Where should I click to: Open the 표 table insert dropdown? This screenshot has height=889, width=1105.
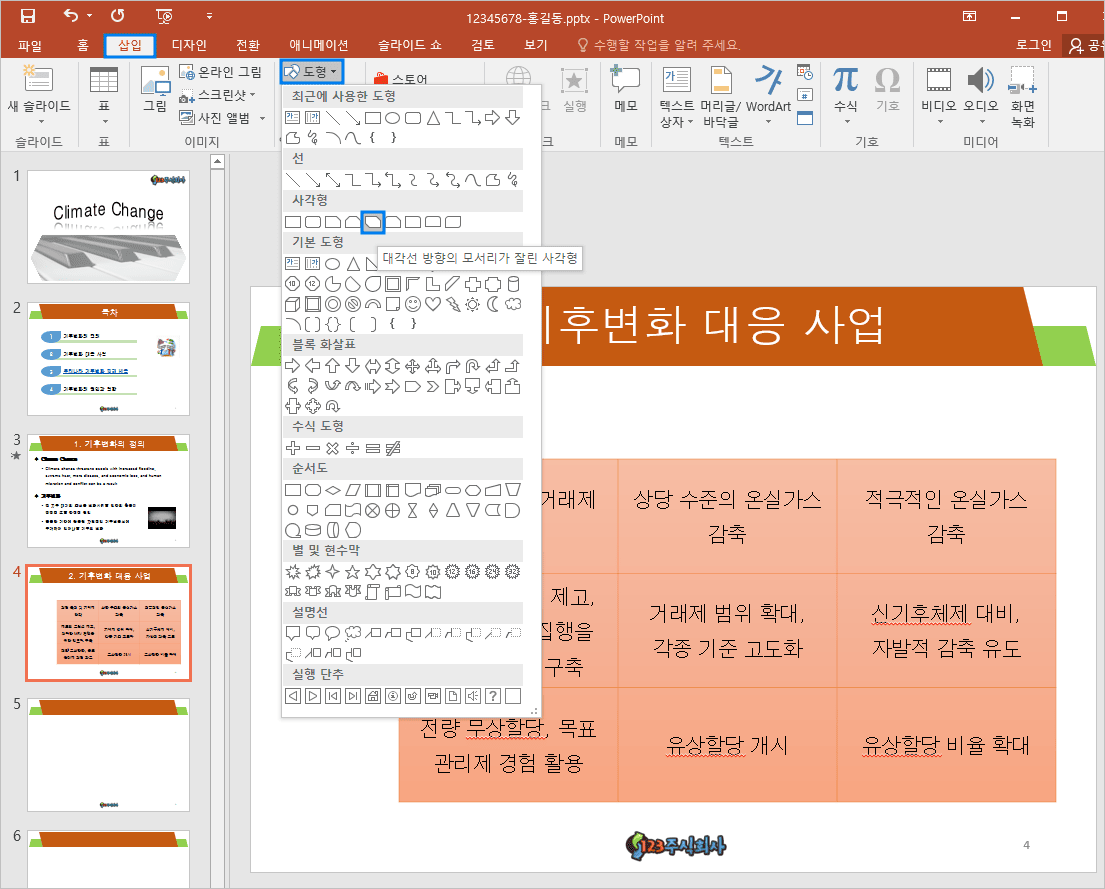[x=104, y=95]
